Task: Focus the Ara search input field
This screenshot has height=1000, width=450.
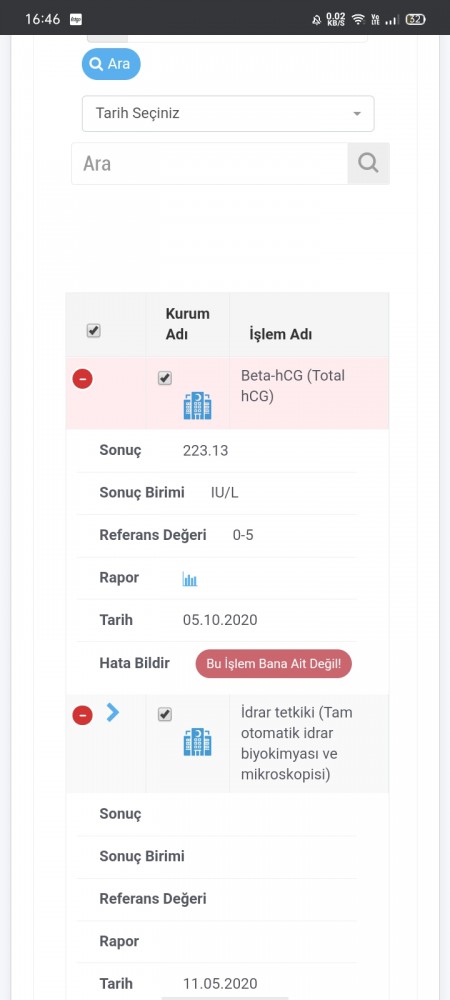Action: tap(210, 163)
